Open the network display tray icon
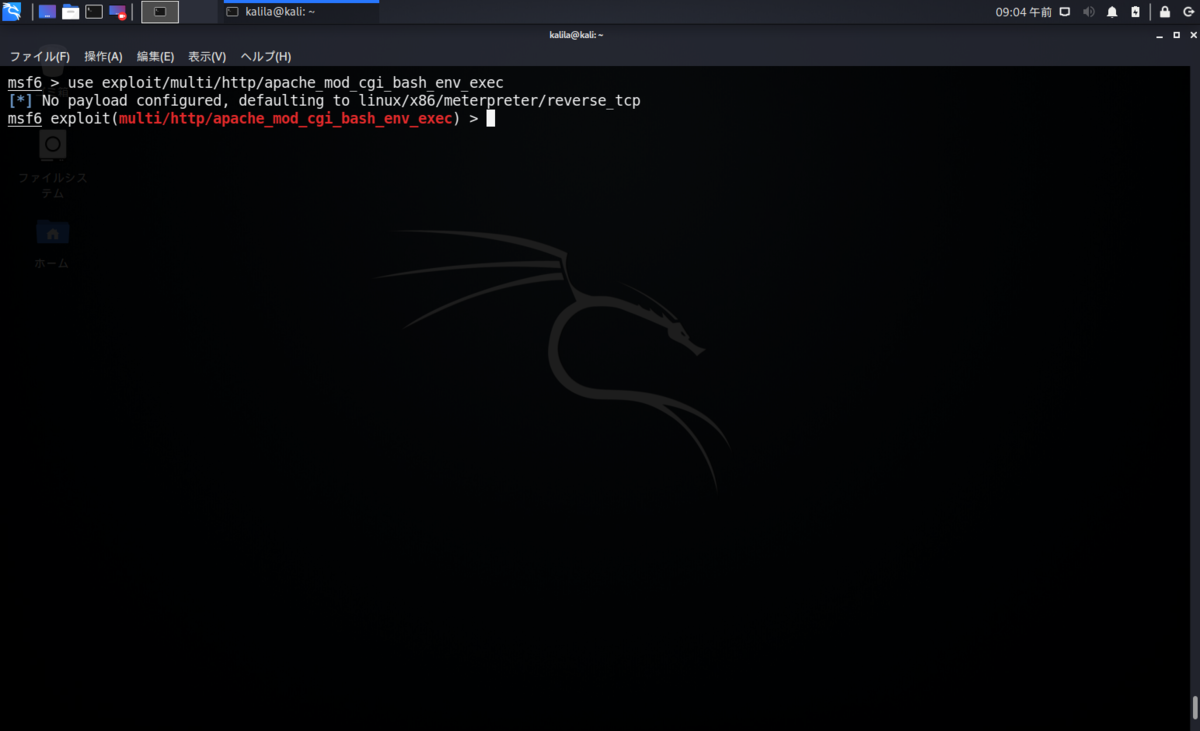Screen dimensions: 1200x731 (x=1065, y=12)
